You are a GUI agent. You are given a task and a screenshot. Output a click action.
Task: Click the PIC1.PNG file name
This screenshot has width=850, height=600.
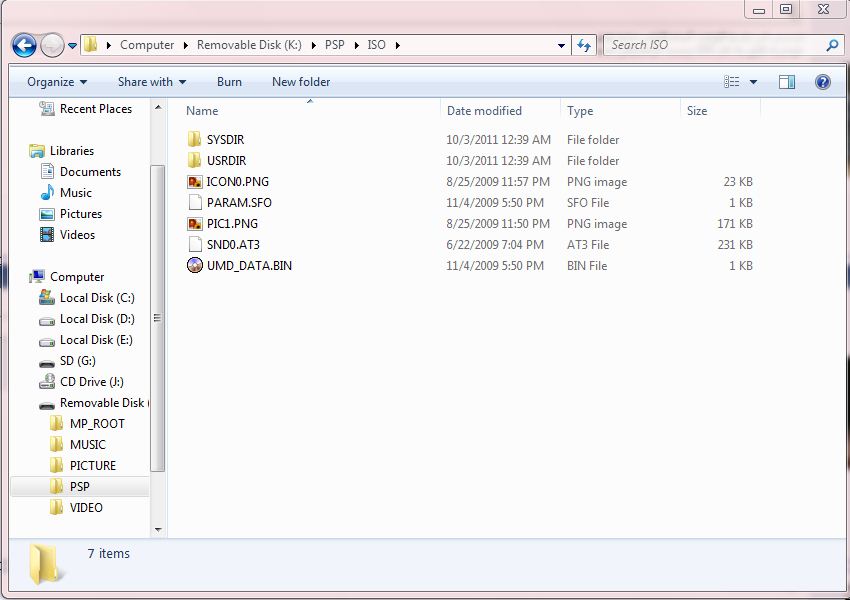[232, 223]
